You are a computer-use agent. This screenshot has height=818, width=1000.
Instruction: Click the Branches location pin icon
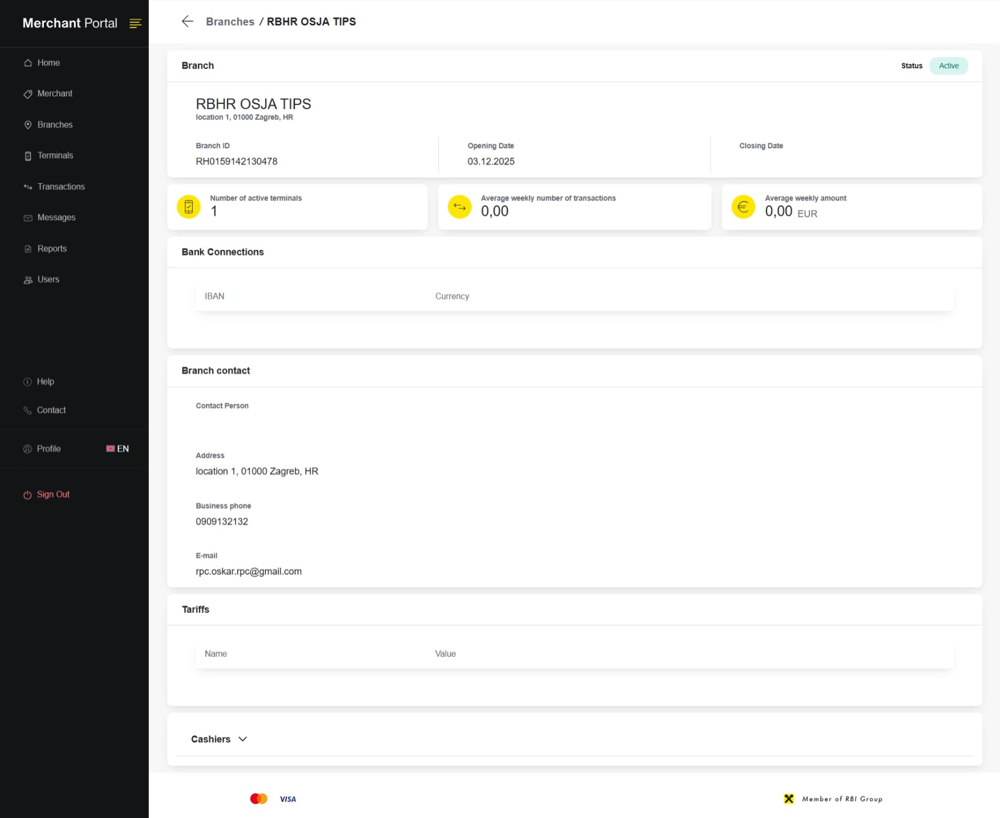[x=27, y=125]
